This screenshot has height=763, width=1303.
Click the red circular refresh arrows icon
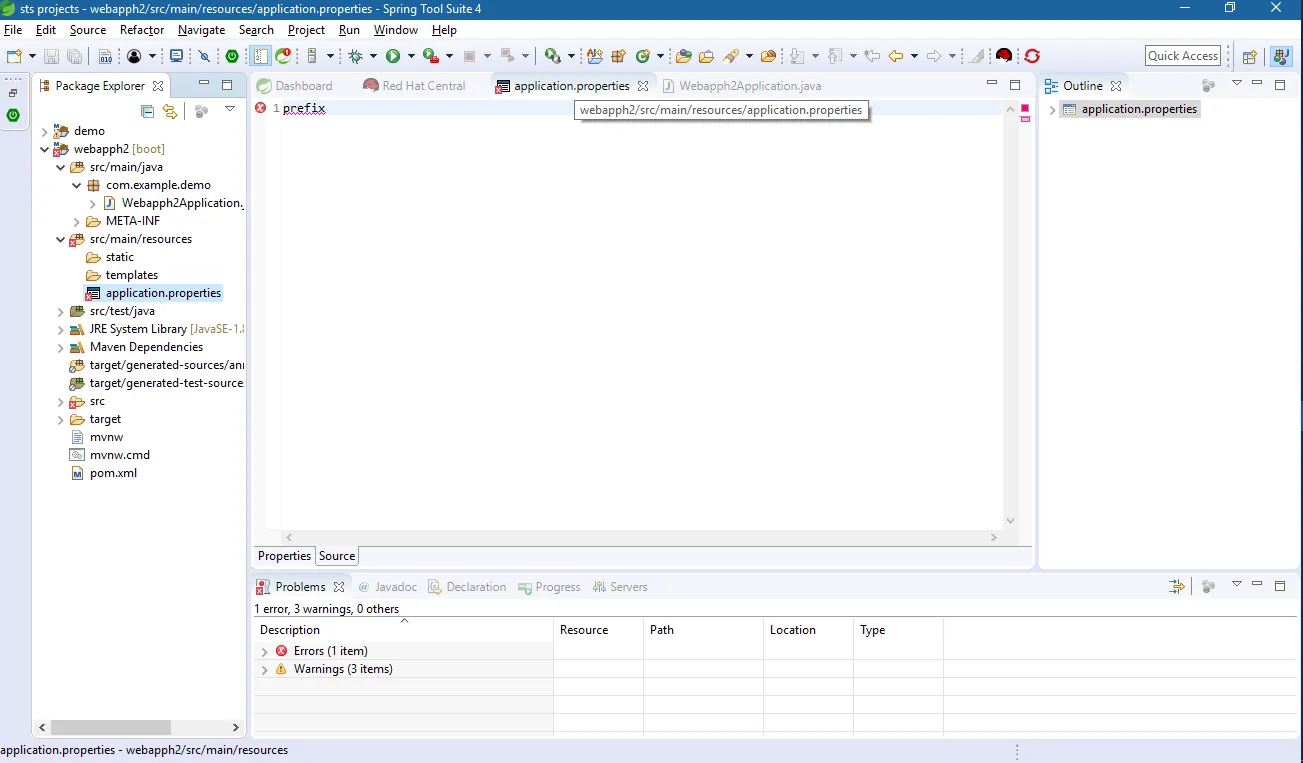[1032, 56]
